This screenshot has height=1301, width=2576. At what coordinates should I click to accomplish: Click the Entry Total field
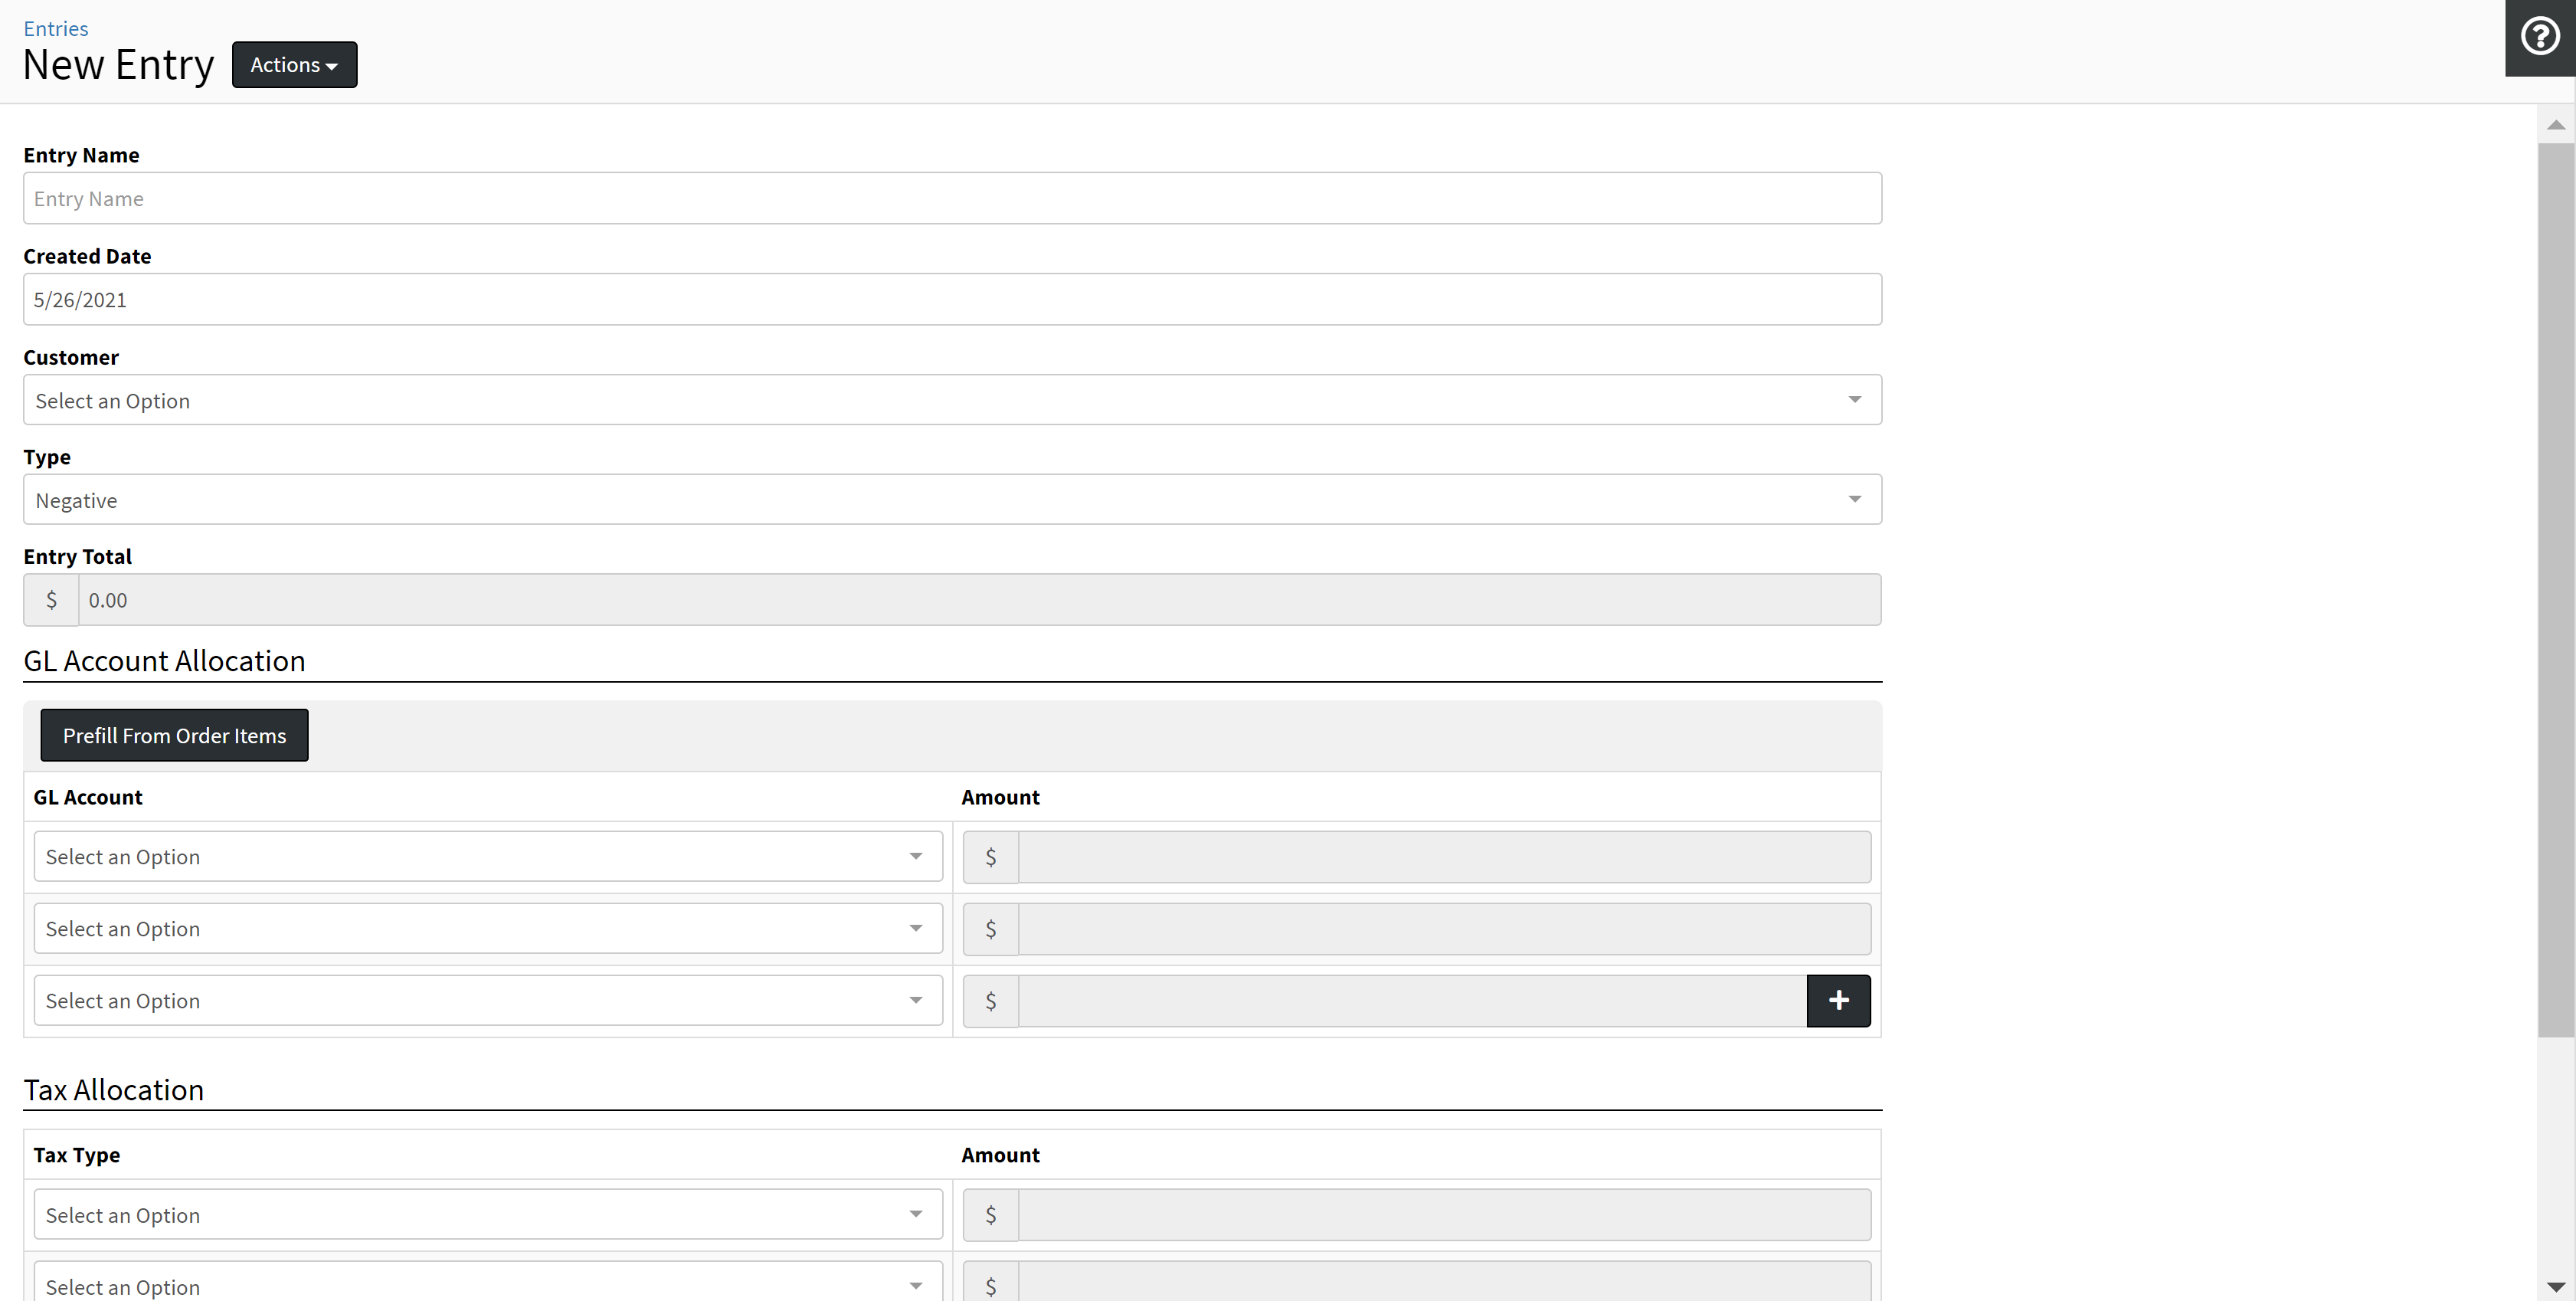click(978, 600)
